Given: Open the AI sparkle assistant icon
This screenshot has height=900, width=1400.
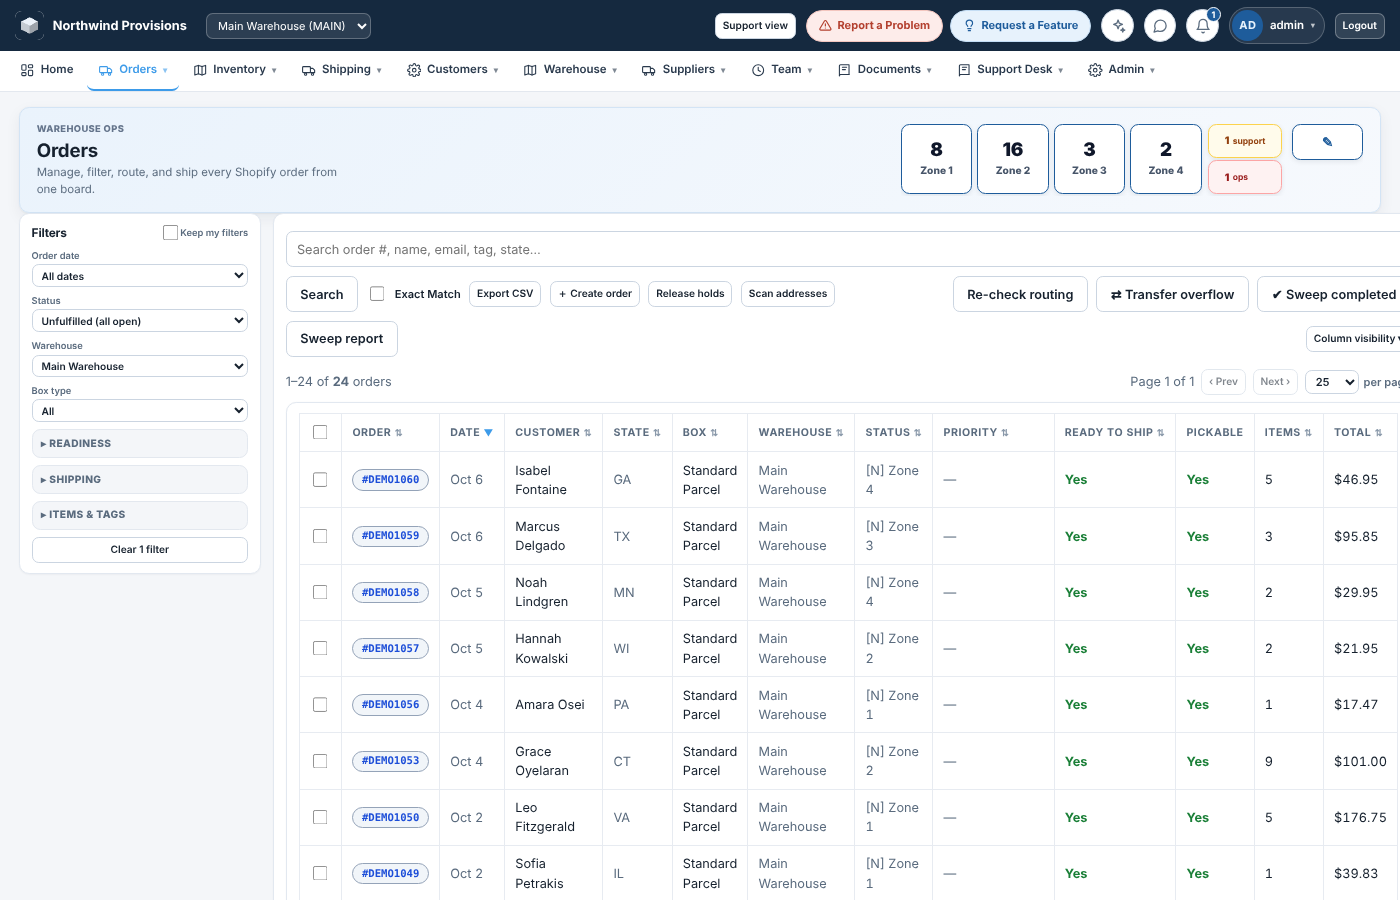Looking at the screenshot, I should pos(1117,26).
